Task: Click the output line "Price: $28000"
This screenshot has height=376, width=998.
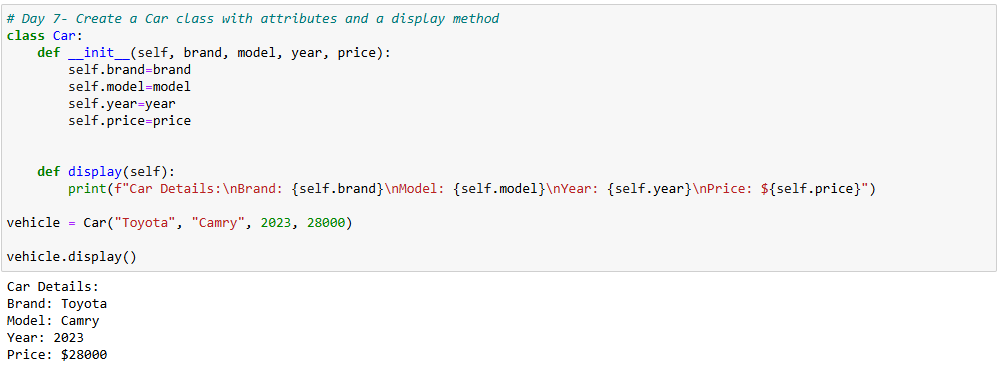Action: point(57,355)
